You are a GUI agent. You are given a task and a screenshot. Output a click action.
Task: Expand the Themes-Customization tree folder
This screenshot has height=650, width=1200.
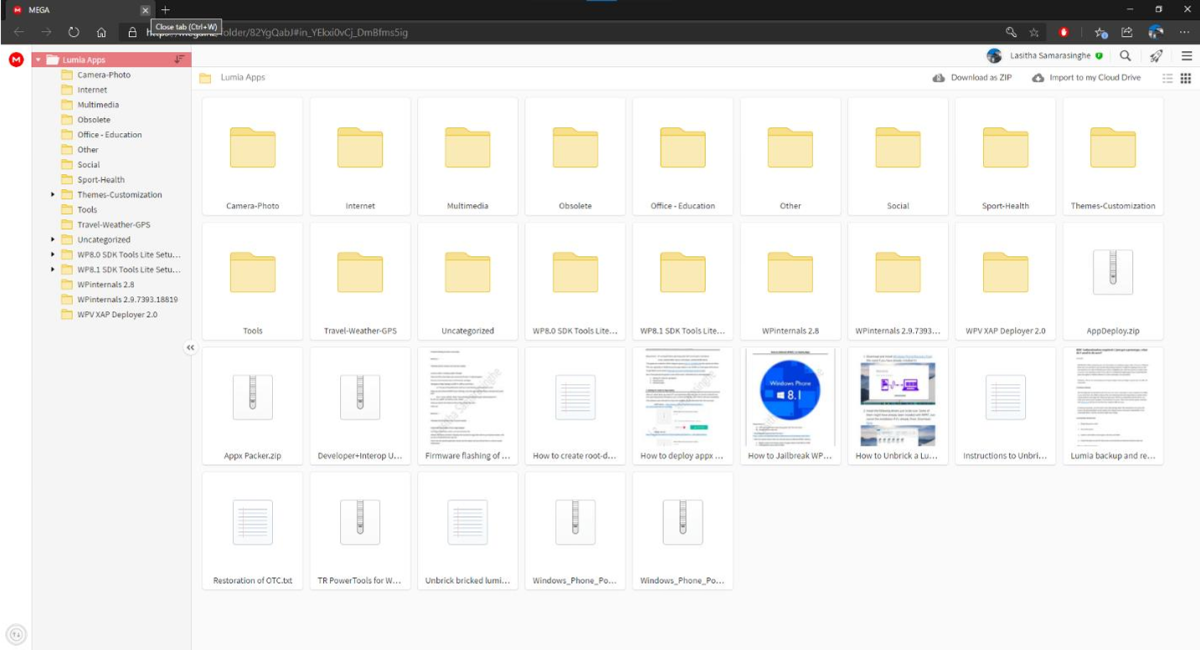tap(53, 195)
